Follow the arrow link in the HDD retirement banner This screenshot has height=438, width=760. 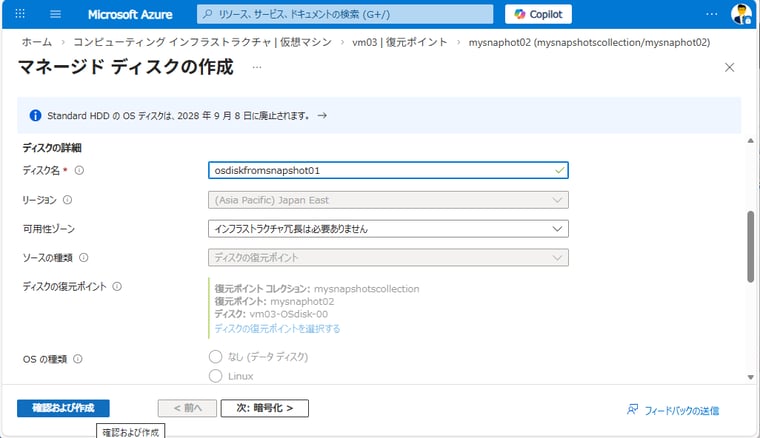point(322,115)
